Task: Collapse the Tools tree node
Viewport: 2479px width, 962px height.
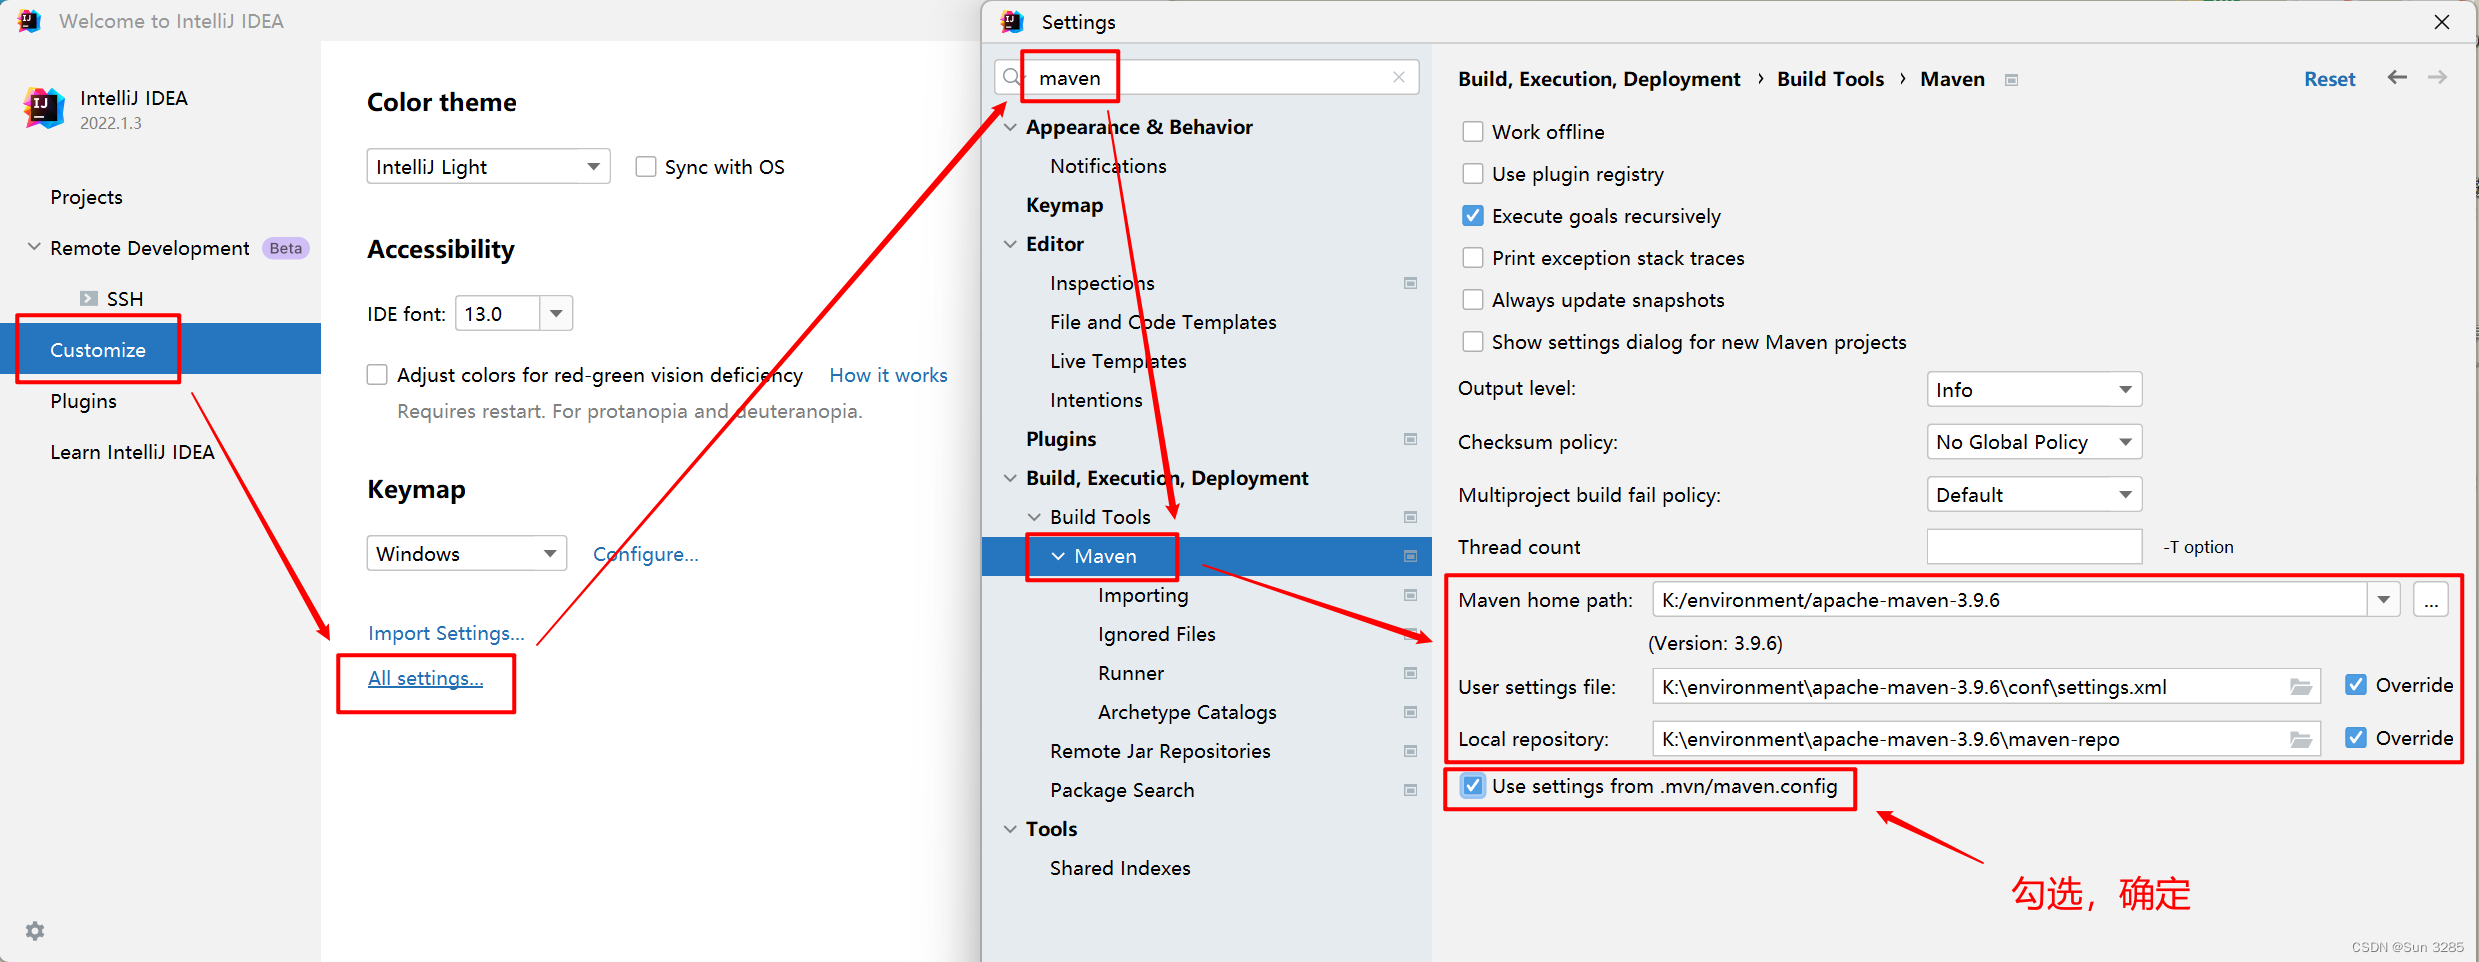Action: point(1010,829)
